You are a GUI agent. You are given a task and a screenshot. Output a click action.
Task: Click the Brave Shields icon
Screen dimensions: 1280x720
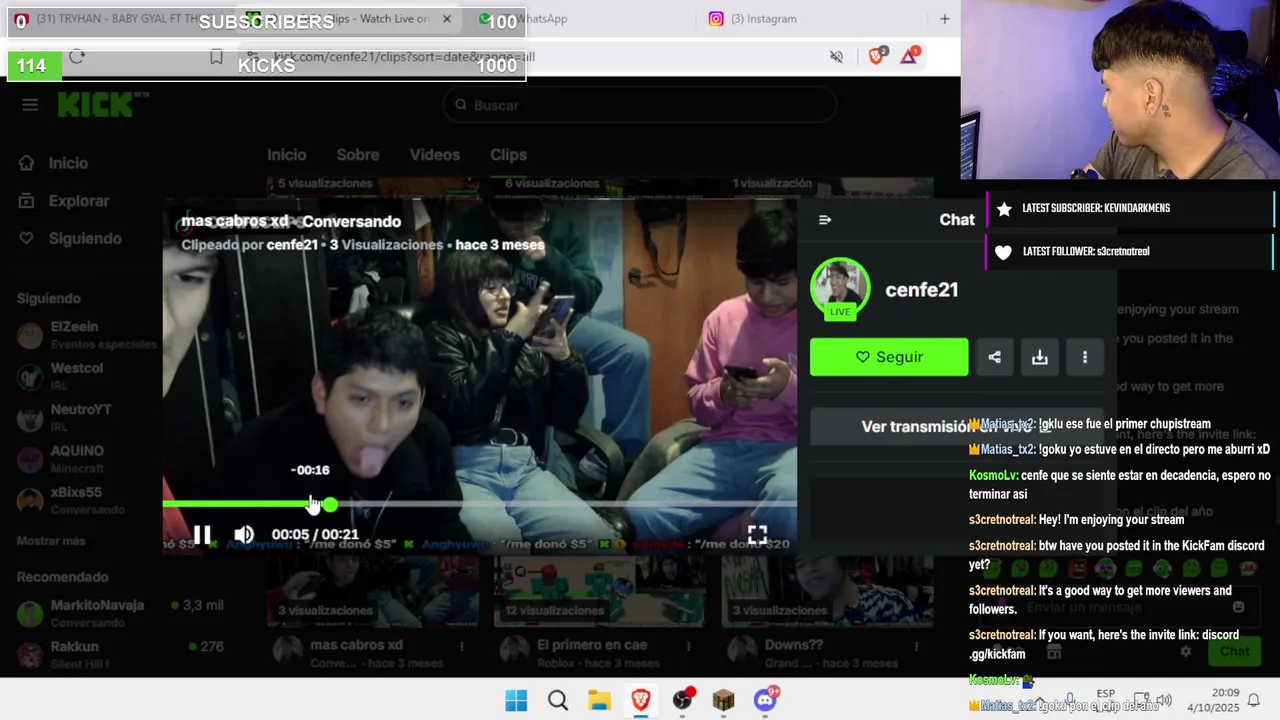877,56
